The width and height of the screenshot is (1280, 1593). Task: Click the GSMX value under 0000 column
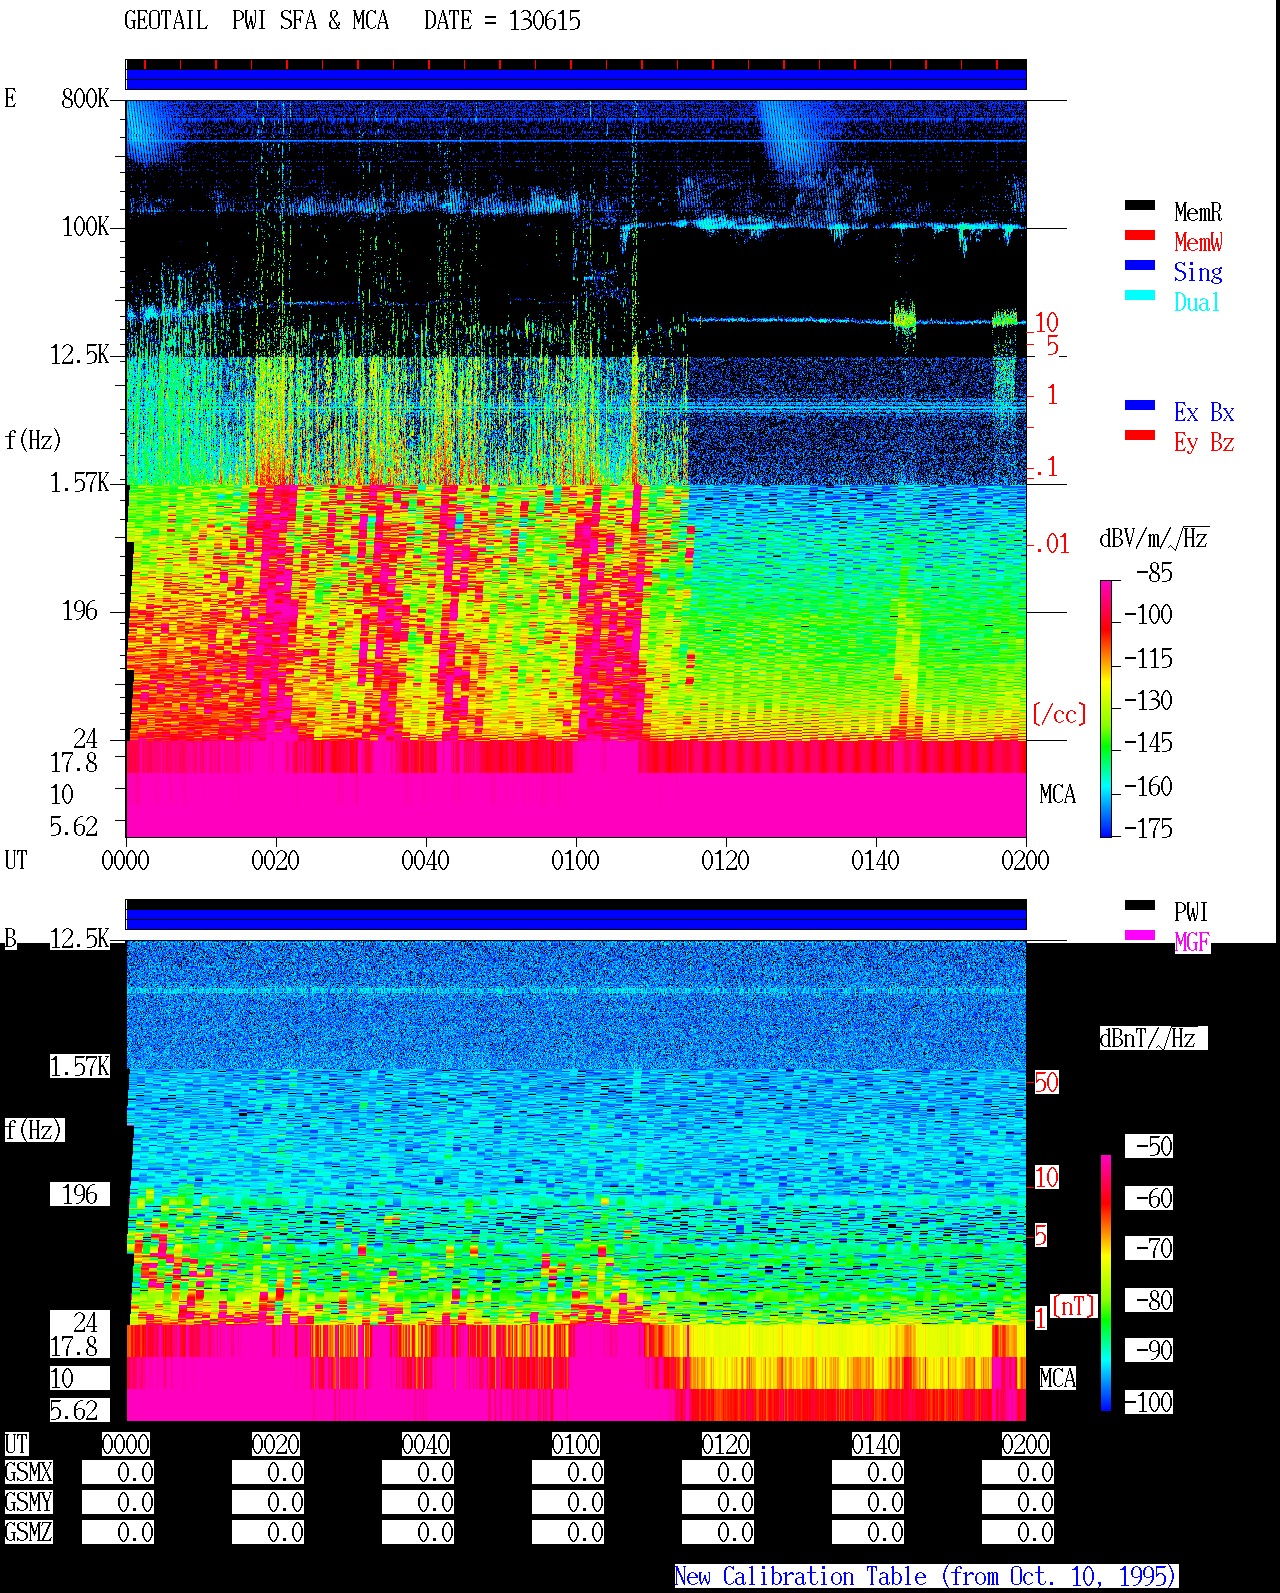click(x=118, y=1472)
